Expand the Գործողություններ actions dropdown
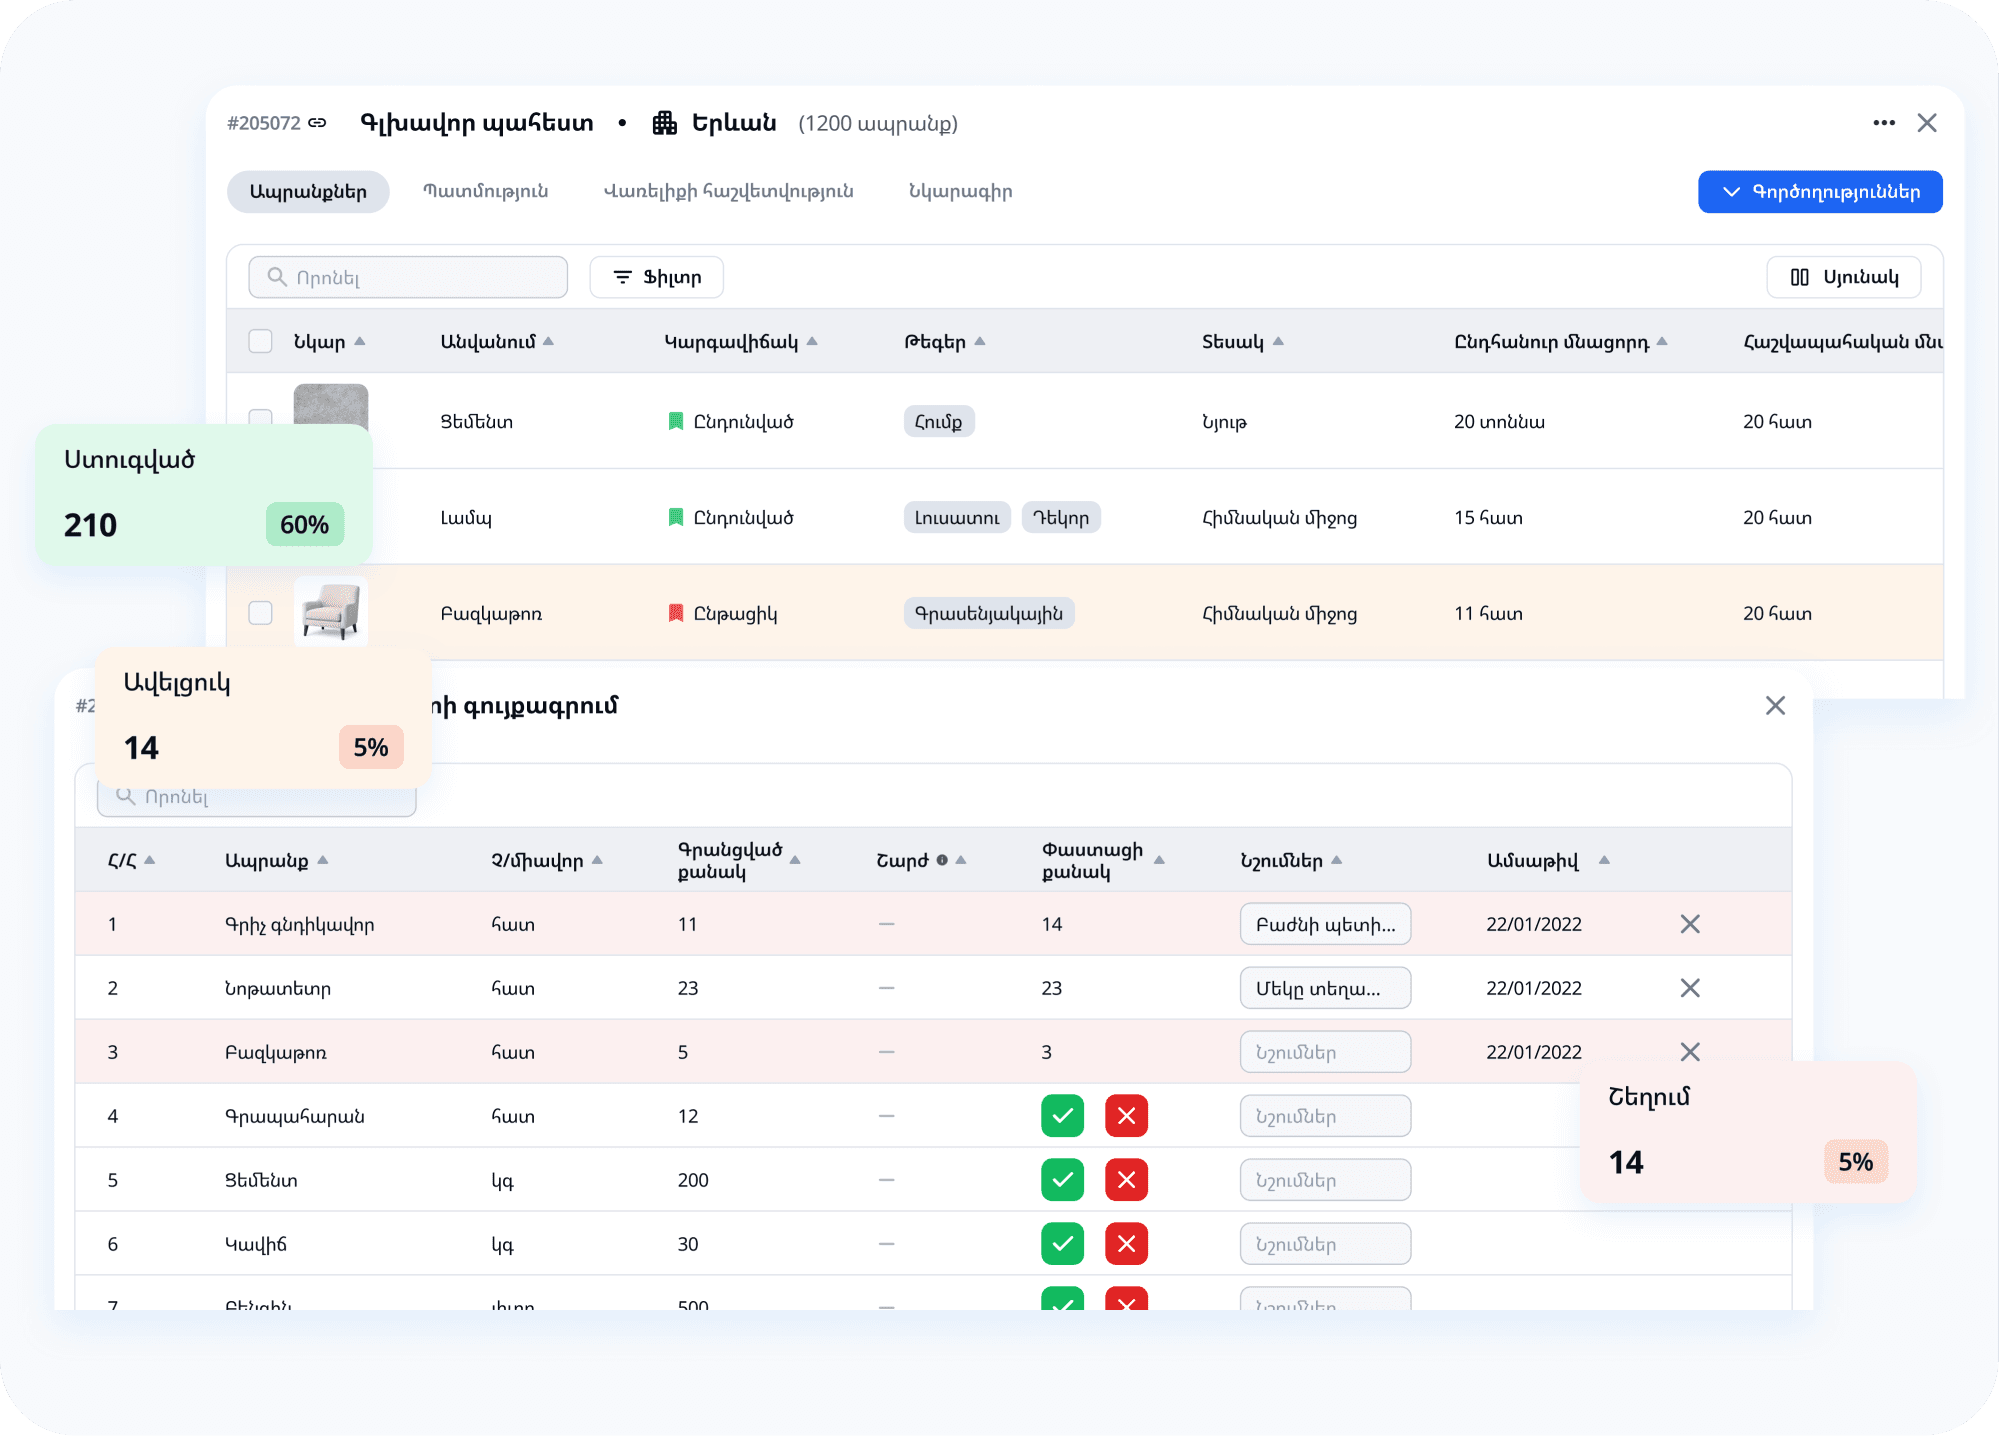The height and width of the screenshot is (1436, 2000). point(1820,192)
